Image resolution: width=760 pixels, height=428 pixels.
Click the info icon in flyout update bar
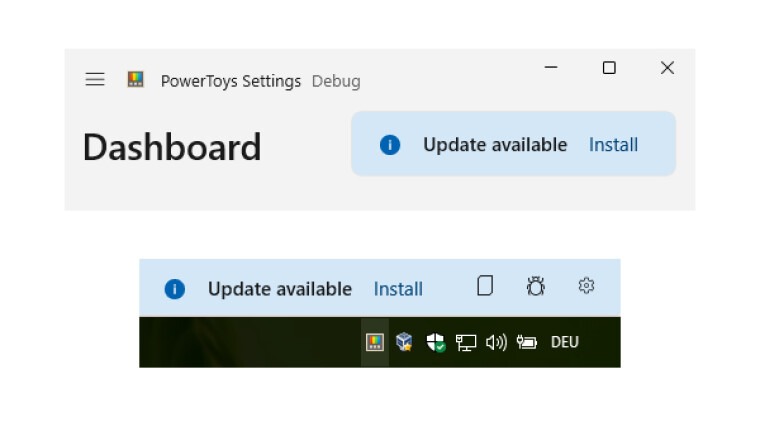tap(174, 289)
